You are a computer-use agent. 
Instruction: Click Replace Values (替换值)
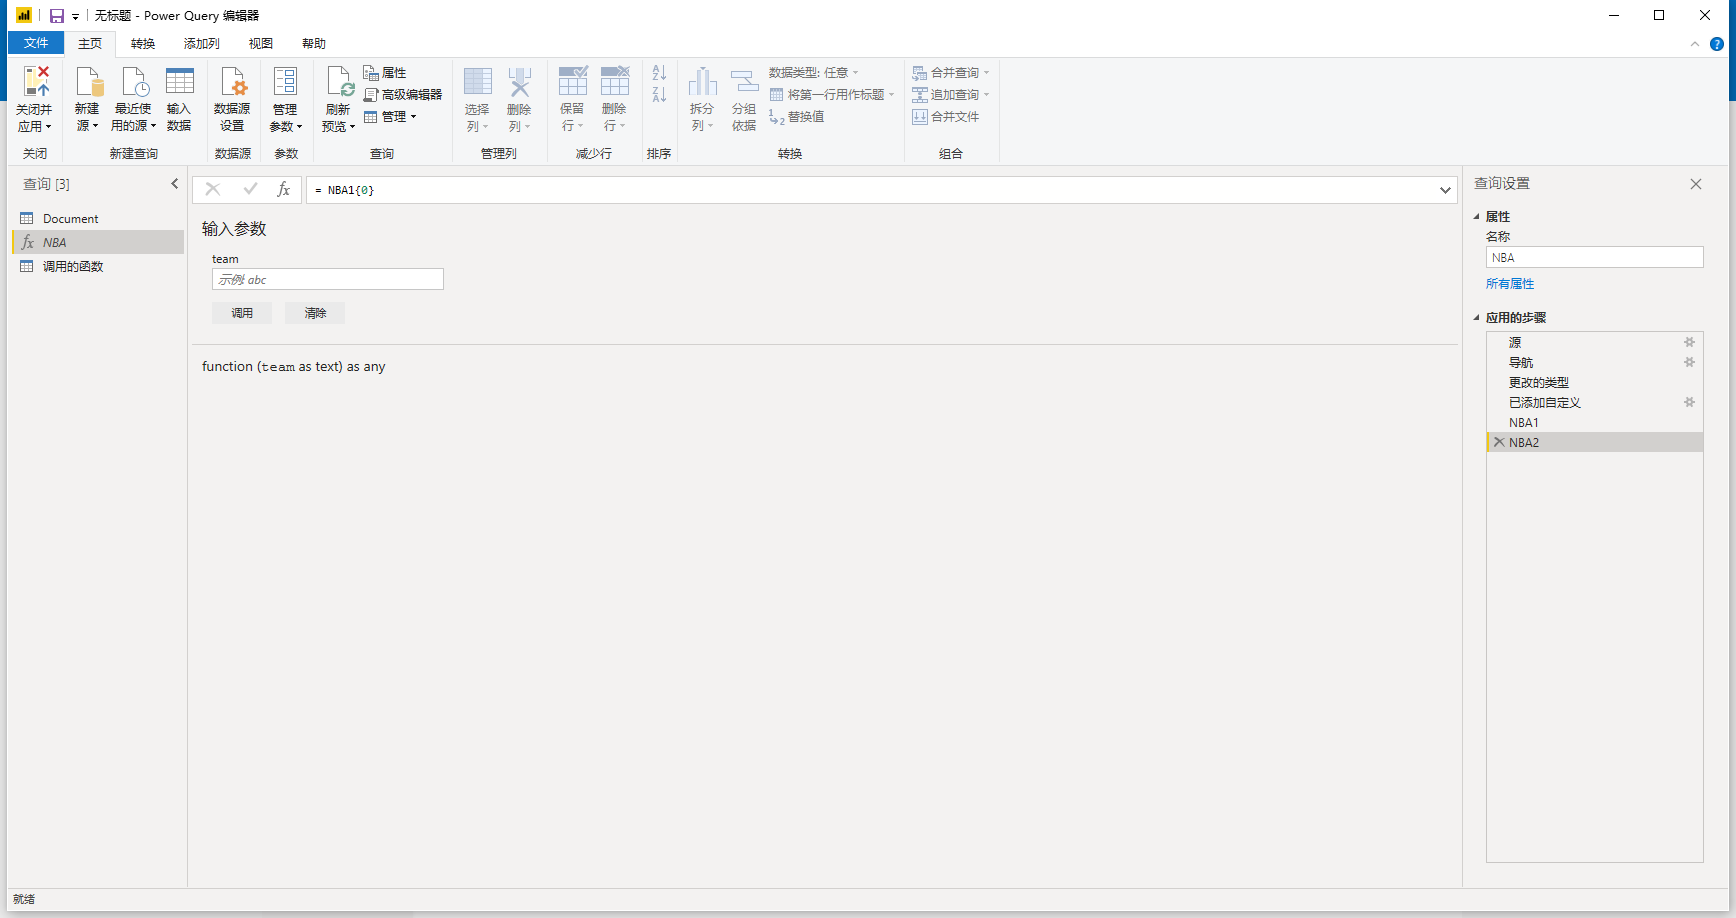(797, 117)
